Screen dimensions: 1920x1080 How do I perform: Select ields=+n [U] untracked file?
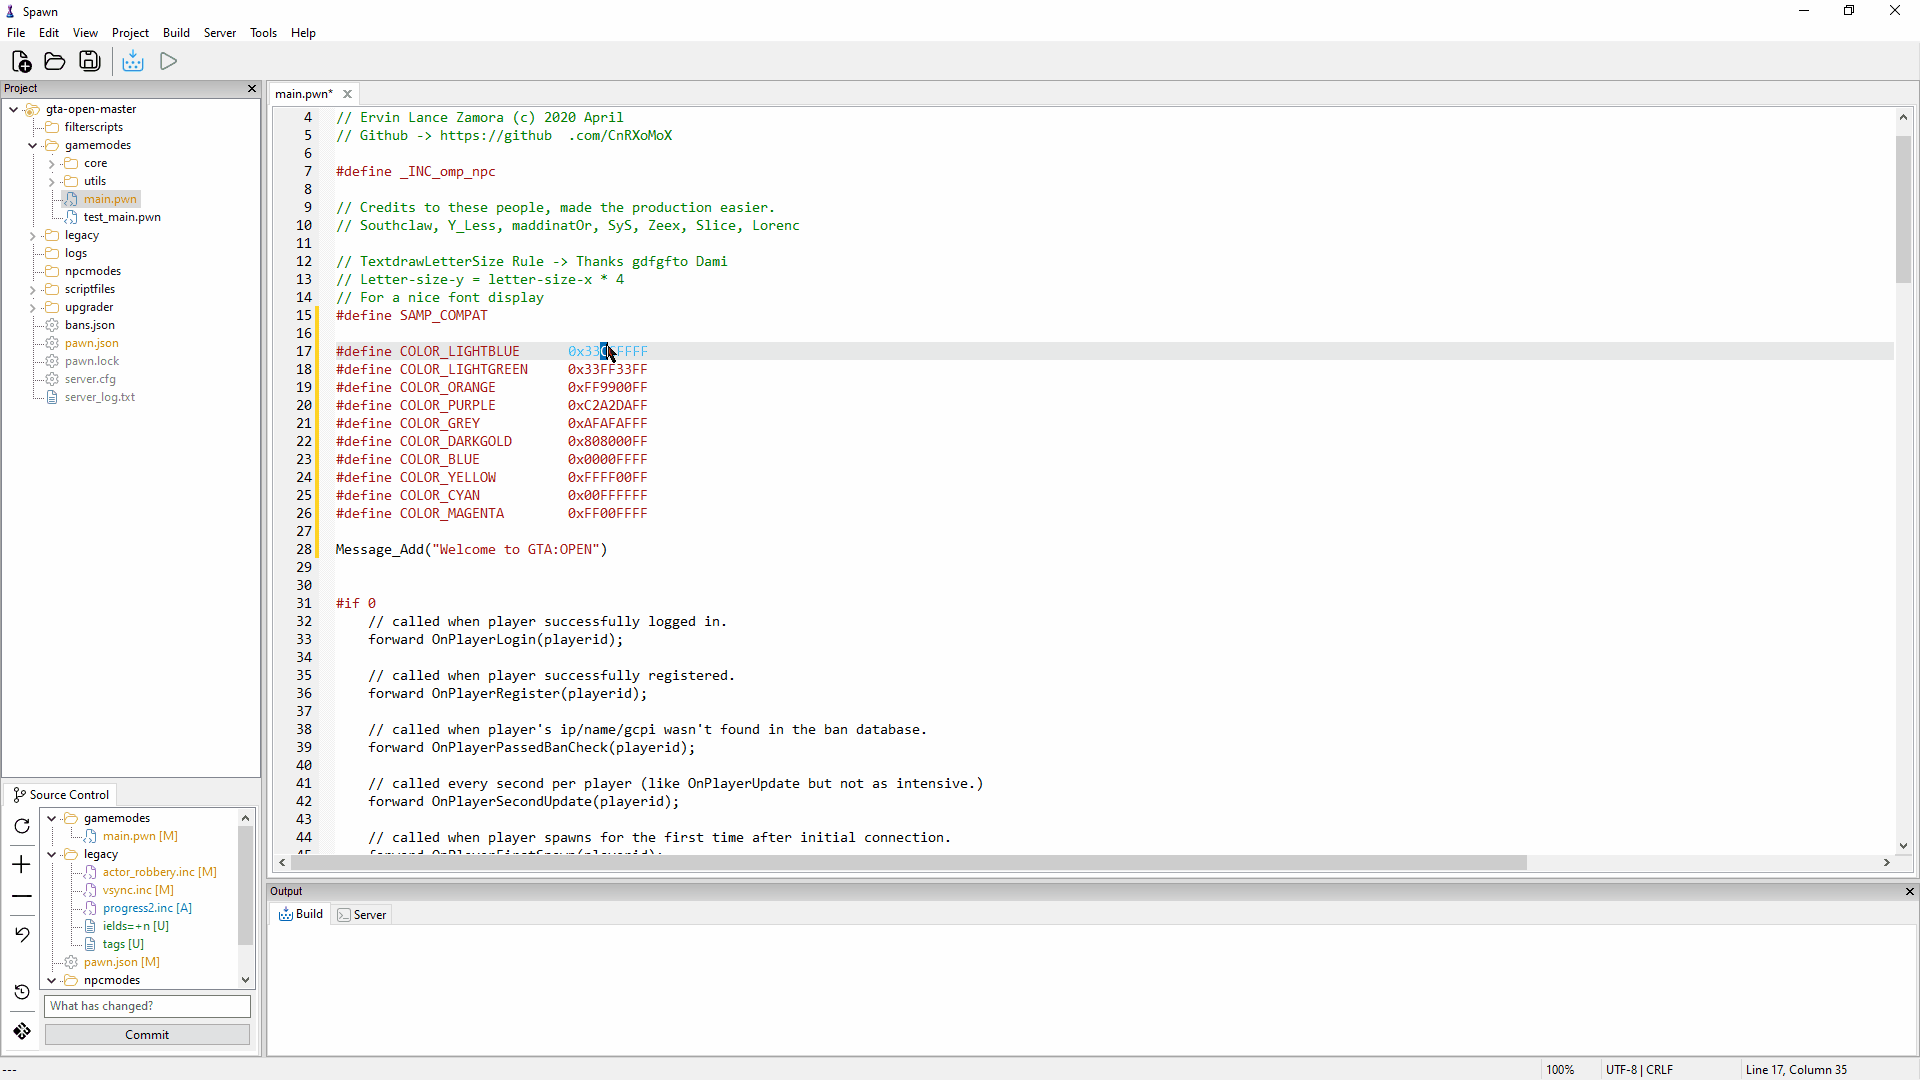(x=136, y=926)
